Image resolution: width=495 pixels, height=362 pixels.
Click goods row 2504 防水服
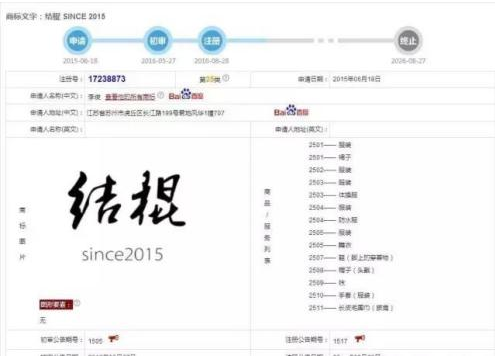[x=333, y=220]
